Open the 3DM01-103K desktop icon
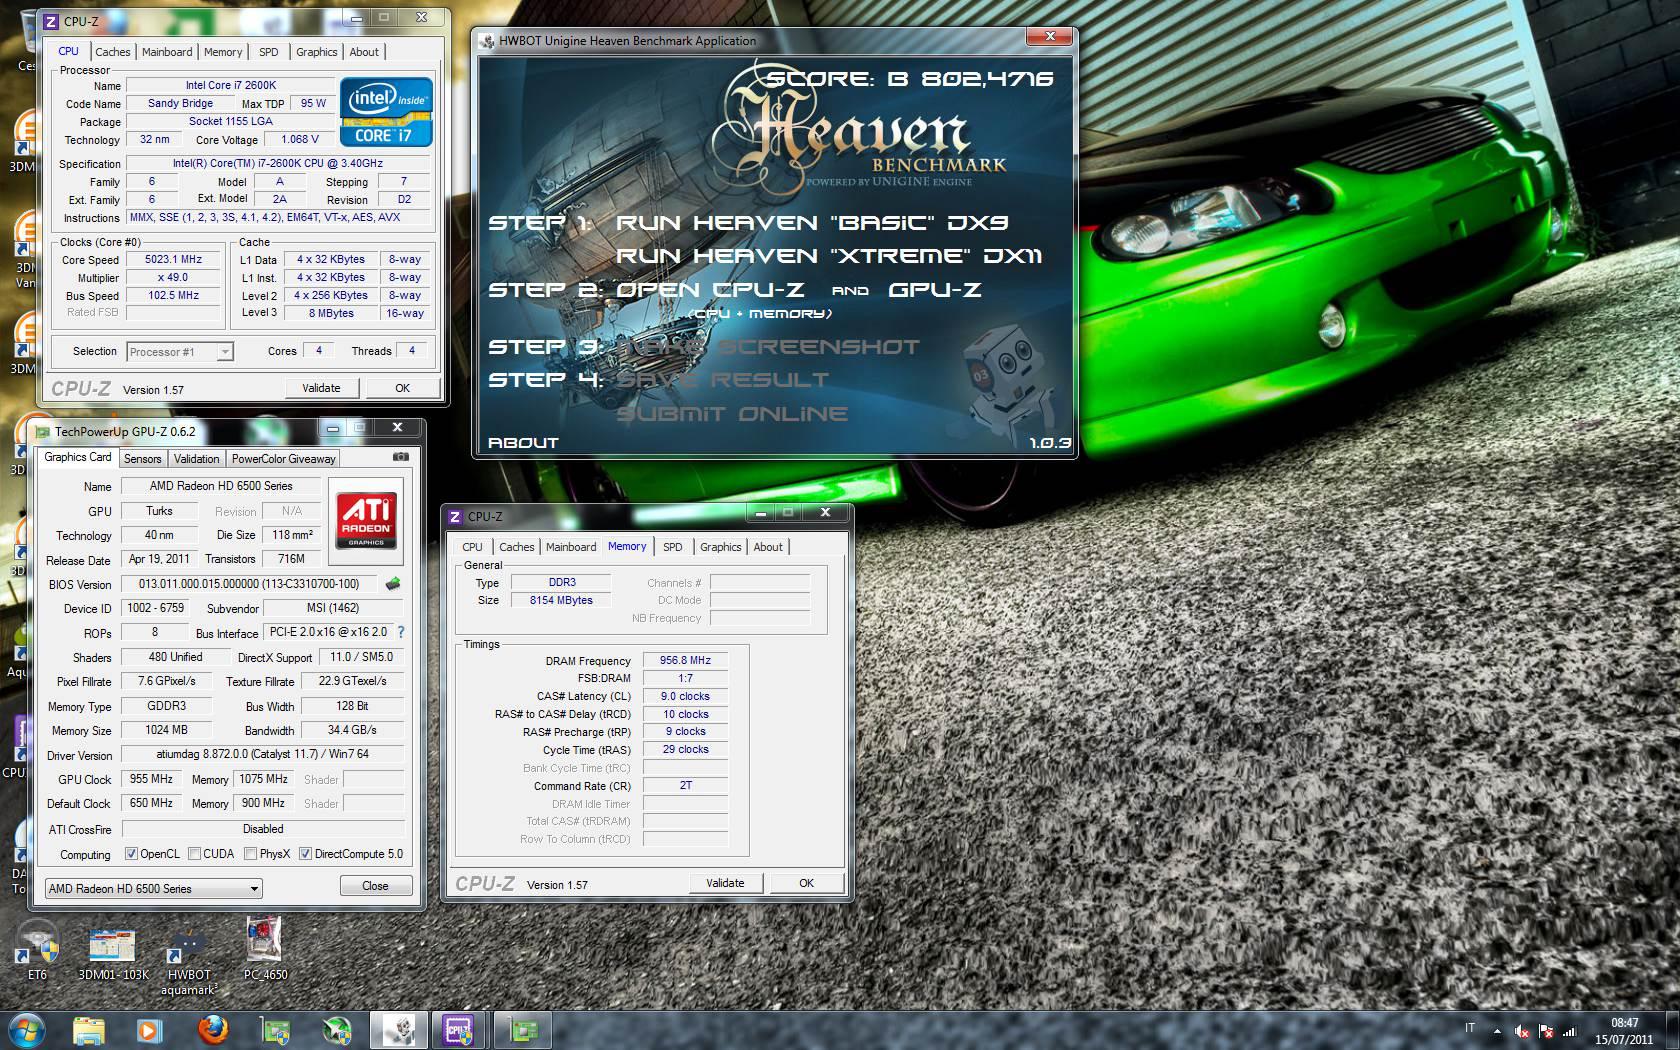Screen dimensions: 1680x1050 click(x=113, y=951)
